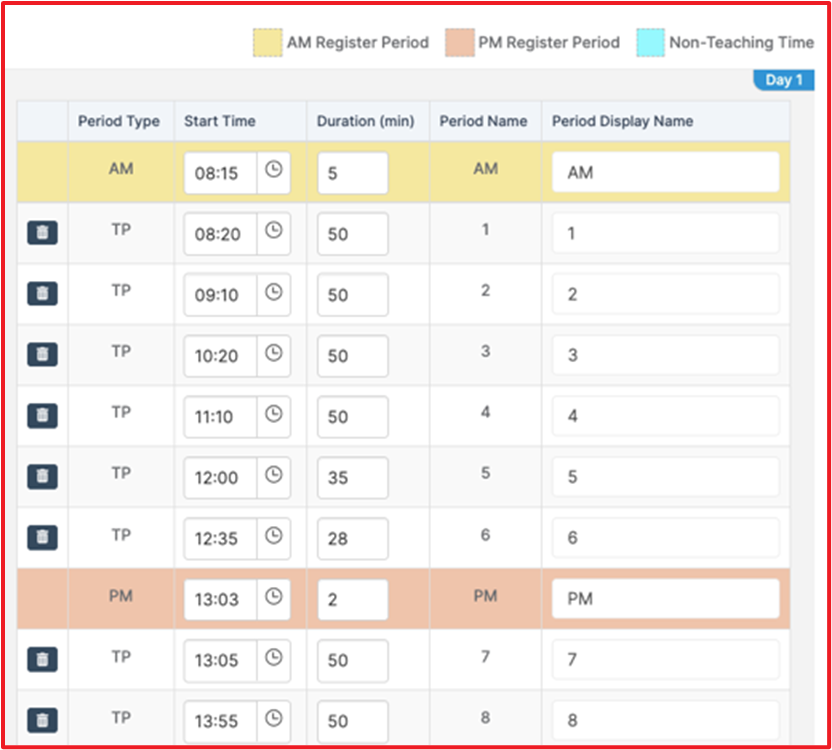Image resolution: width=832 pixels, height=750 pixels.
Task: Delete the period 2 row starting 09:10
Action: 42,293
